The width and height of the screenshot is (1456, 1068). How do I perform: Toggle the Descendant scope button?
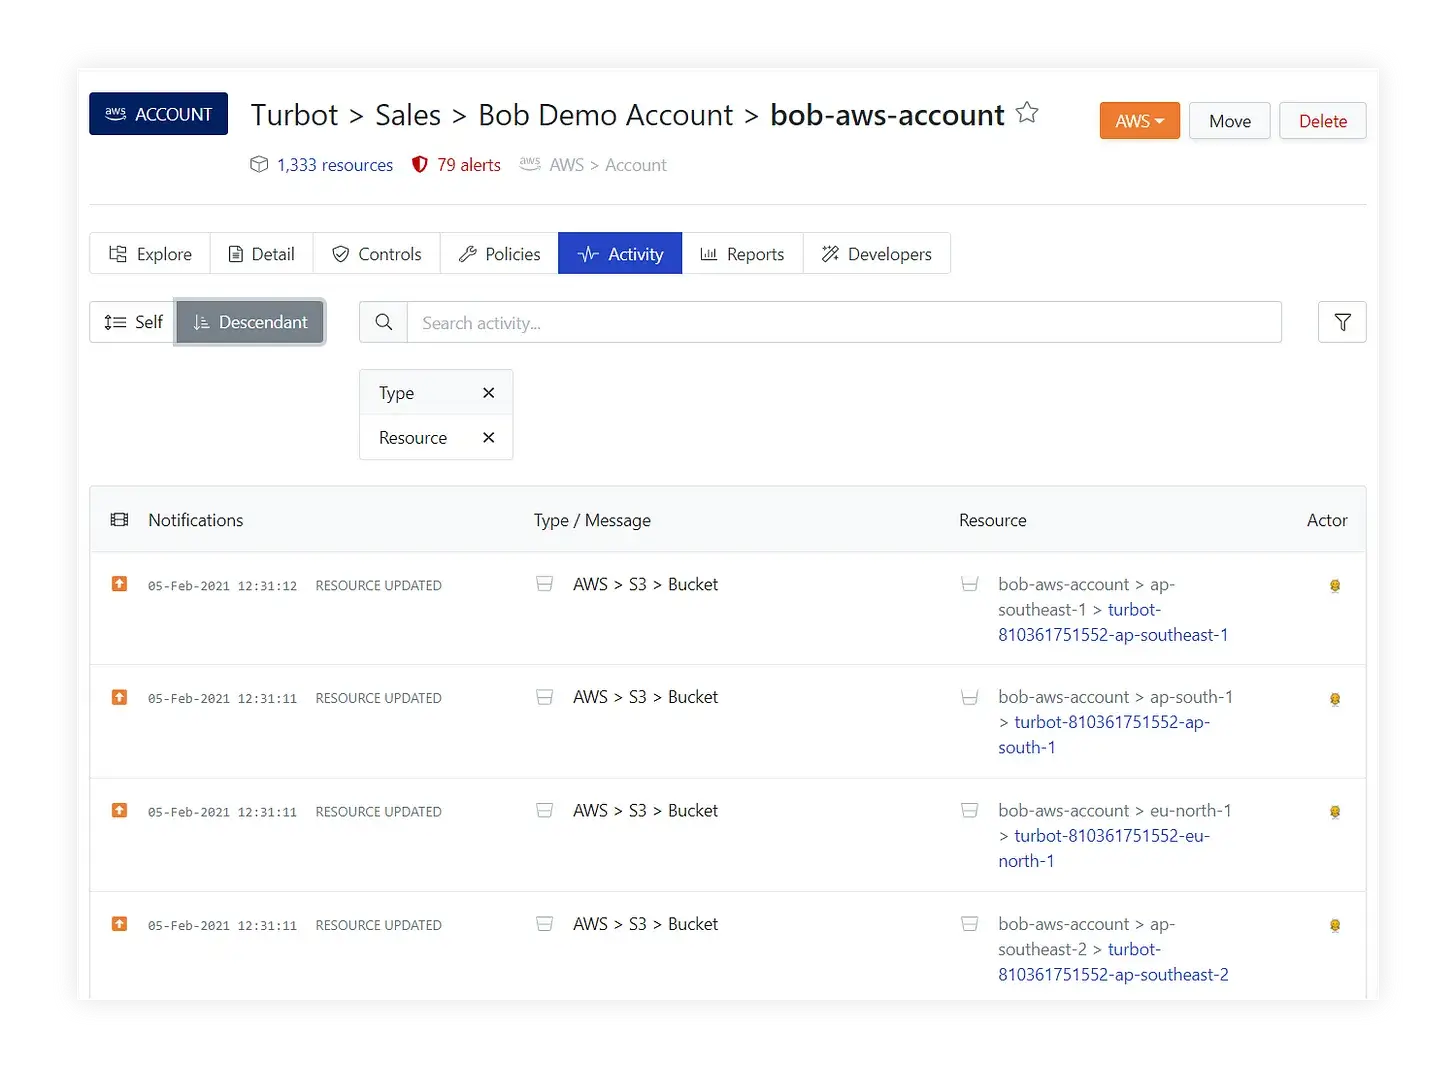(250, 322)
